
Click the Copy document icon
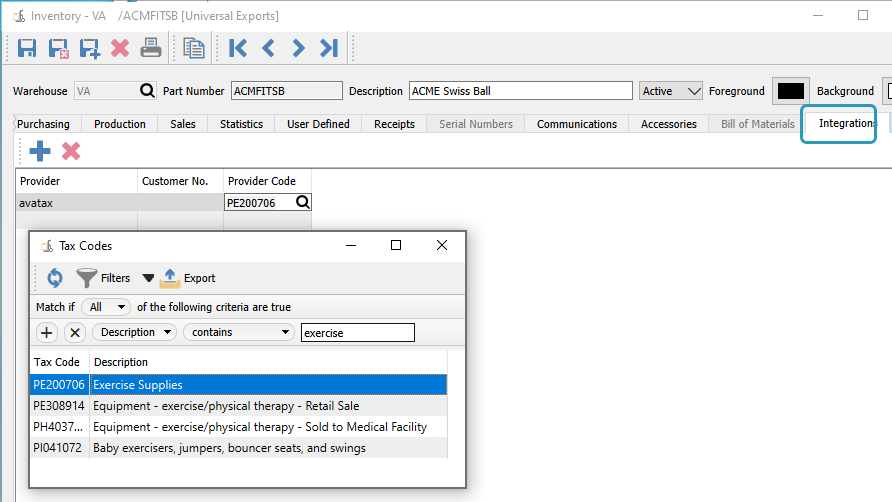point(194,48)
